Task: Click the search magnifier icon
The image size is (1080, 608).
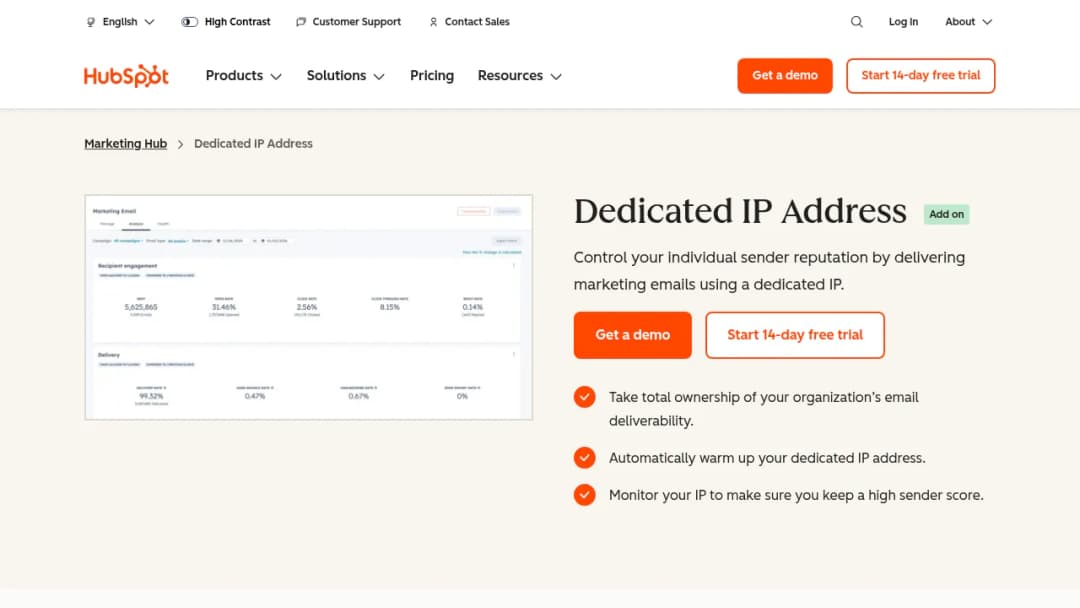Action: [x=856, y=22]
